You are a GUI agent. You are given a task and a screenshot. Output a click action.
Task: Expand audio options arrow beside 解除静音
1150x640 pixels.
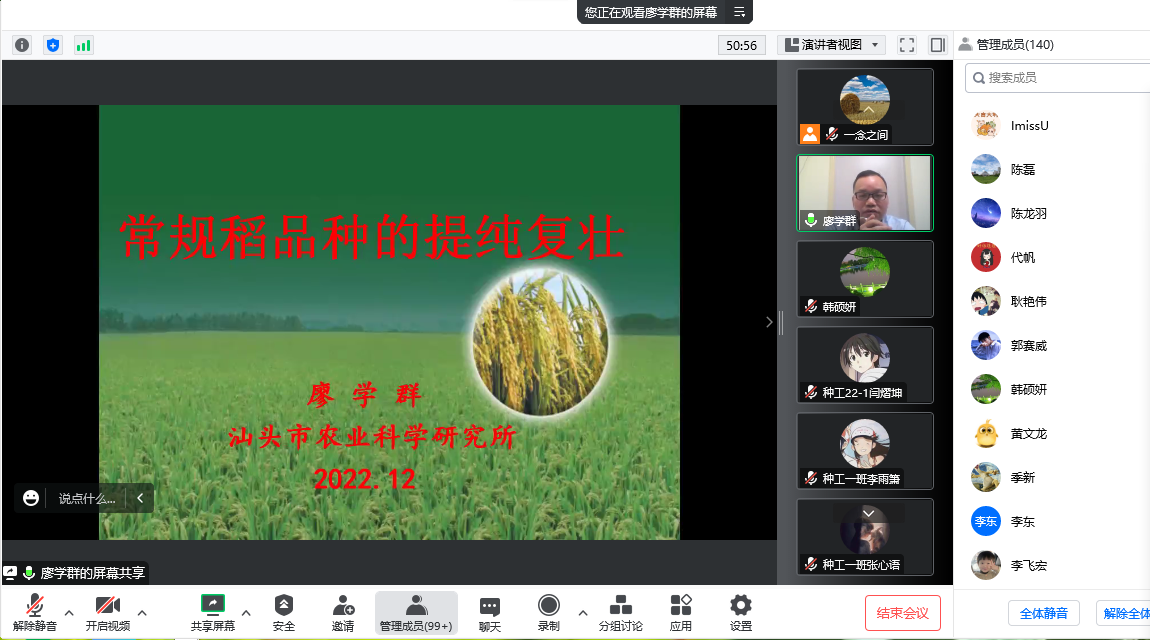pos(69,612)
